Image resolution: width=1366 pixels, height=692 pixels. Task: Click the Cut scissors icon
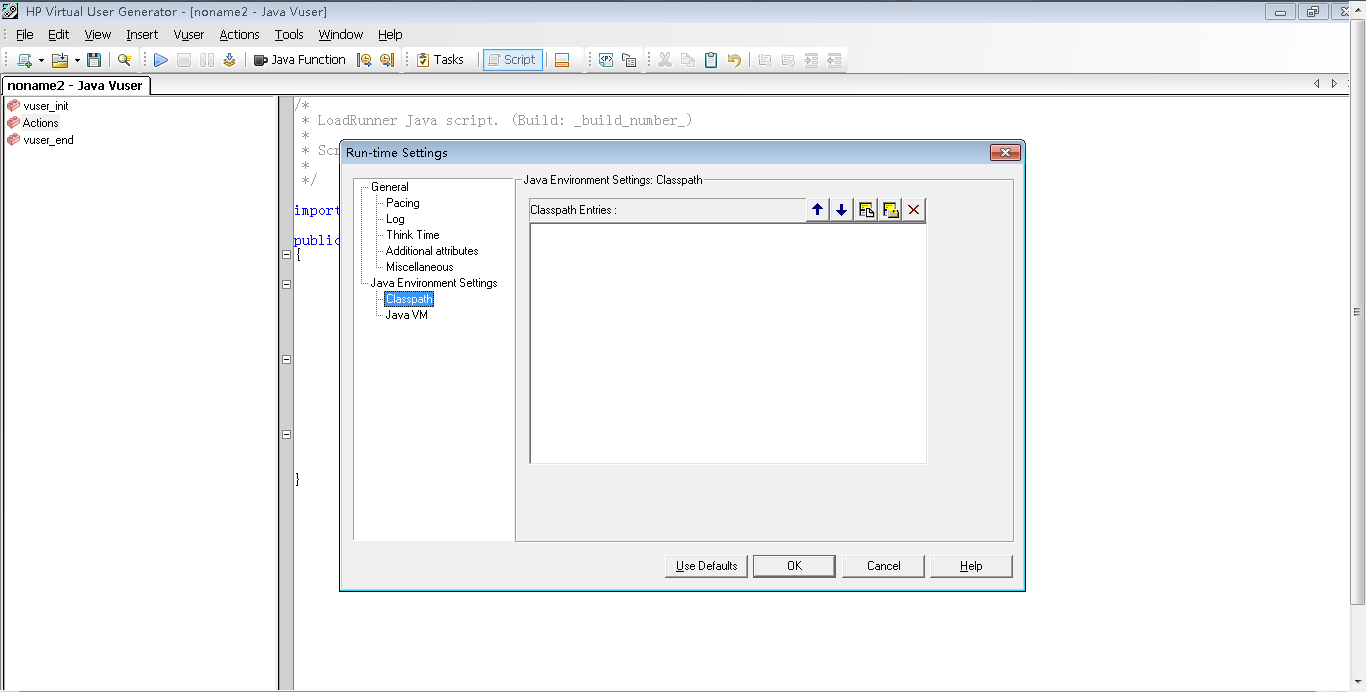[665, 60]
